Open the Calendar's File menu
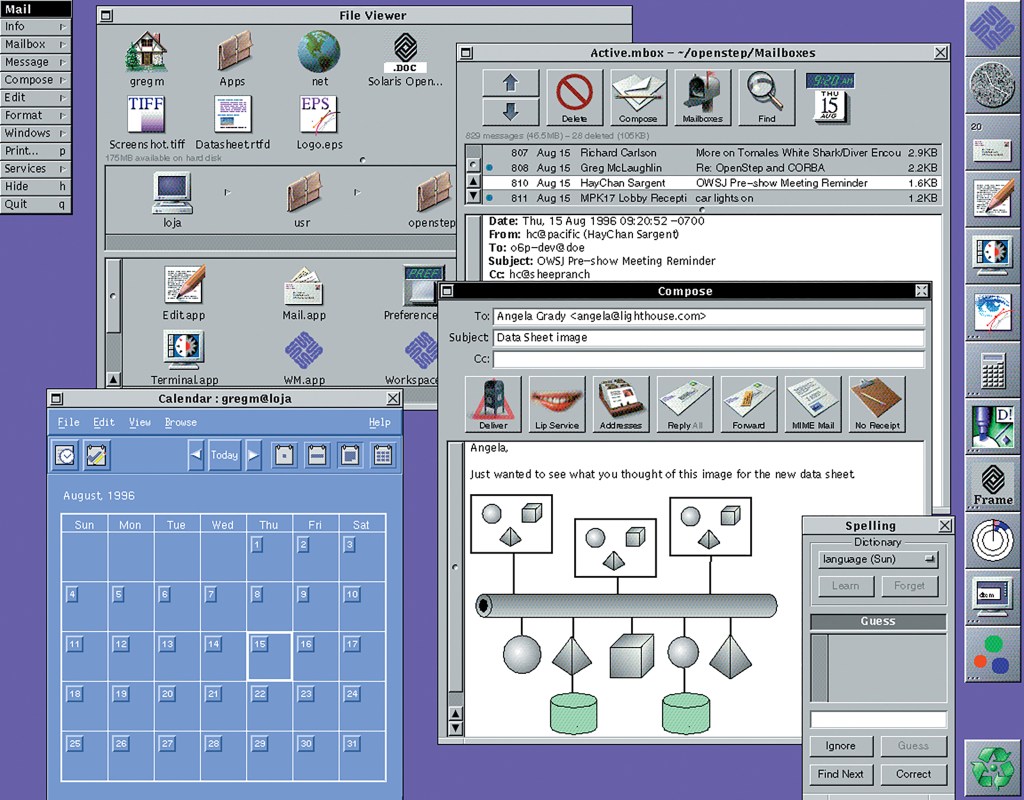Image resolution: width=1024 pixels, height=800 pixels. click(69, 423)
